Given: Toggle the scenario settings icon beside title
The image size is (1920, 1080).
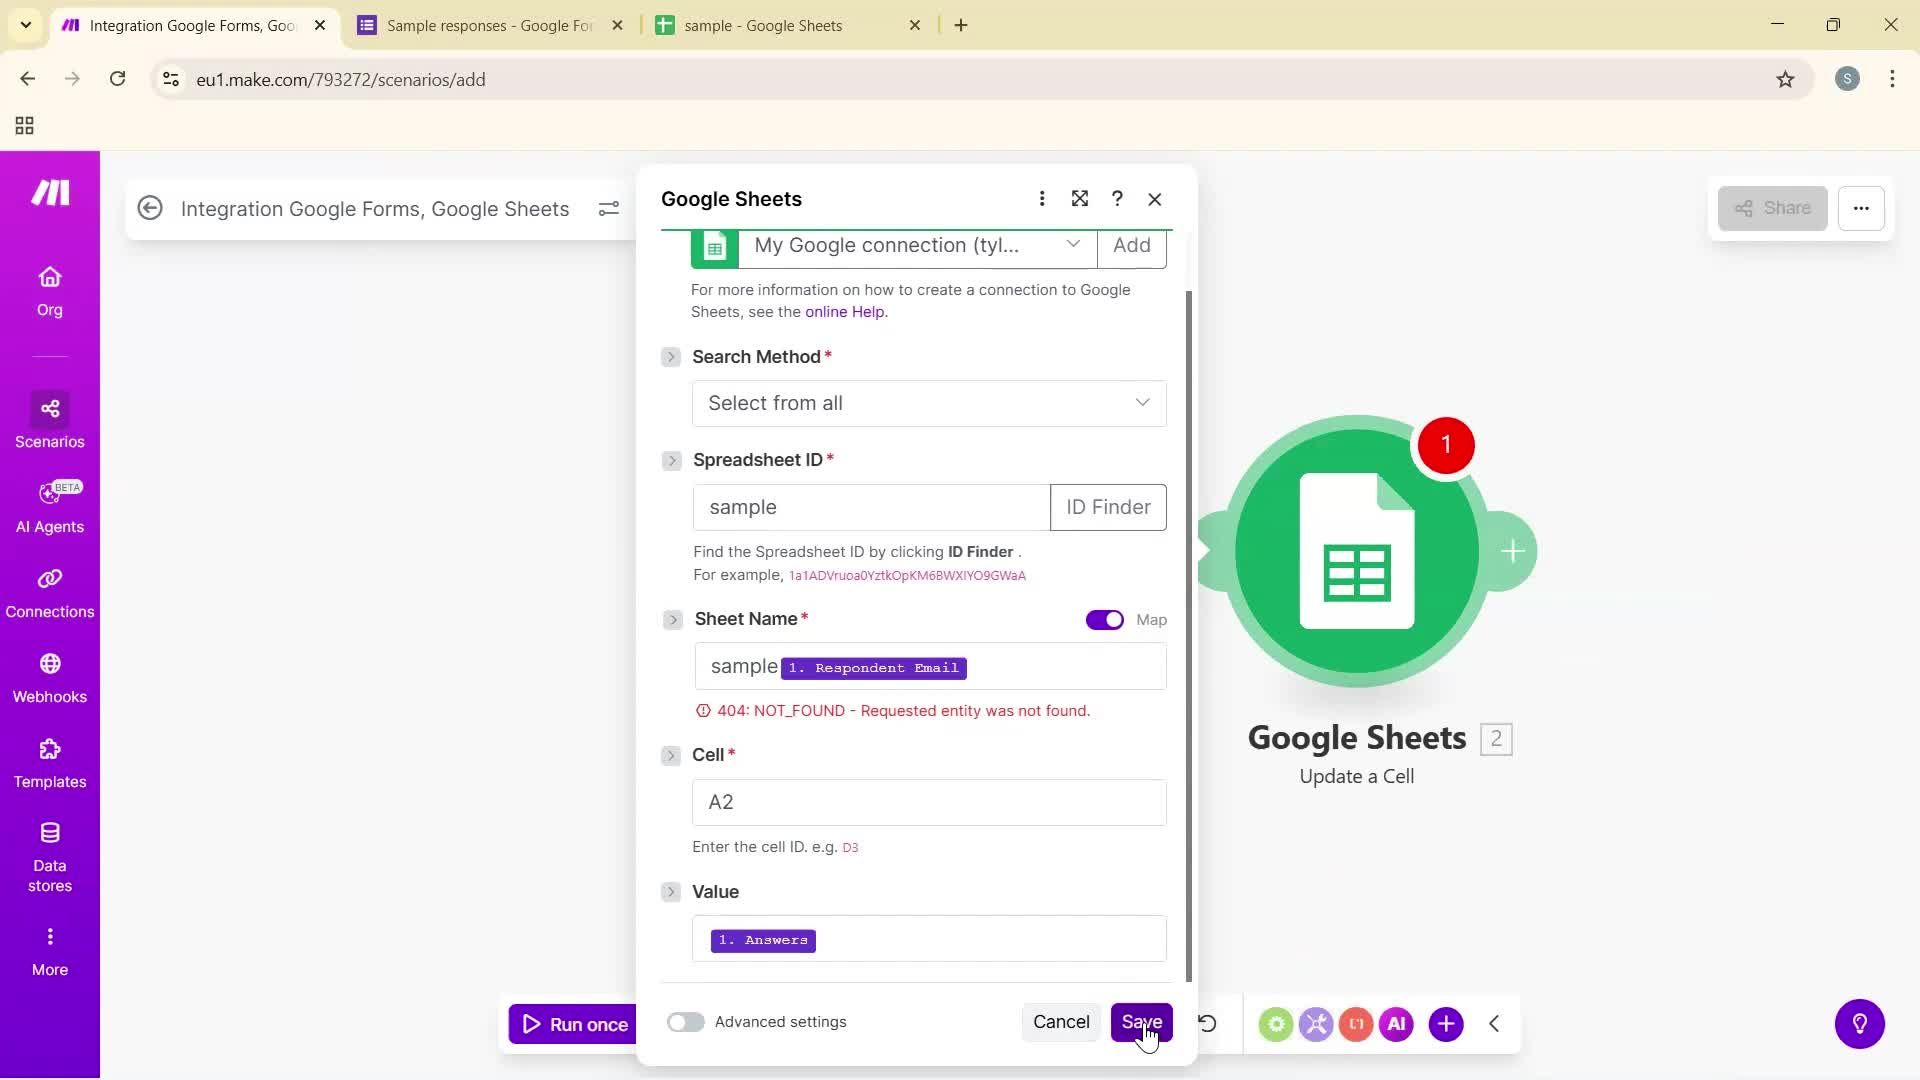Looking at the screenshot, I should pos(610,209).
